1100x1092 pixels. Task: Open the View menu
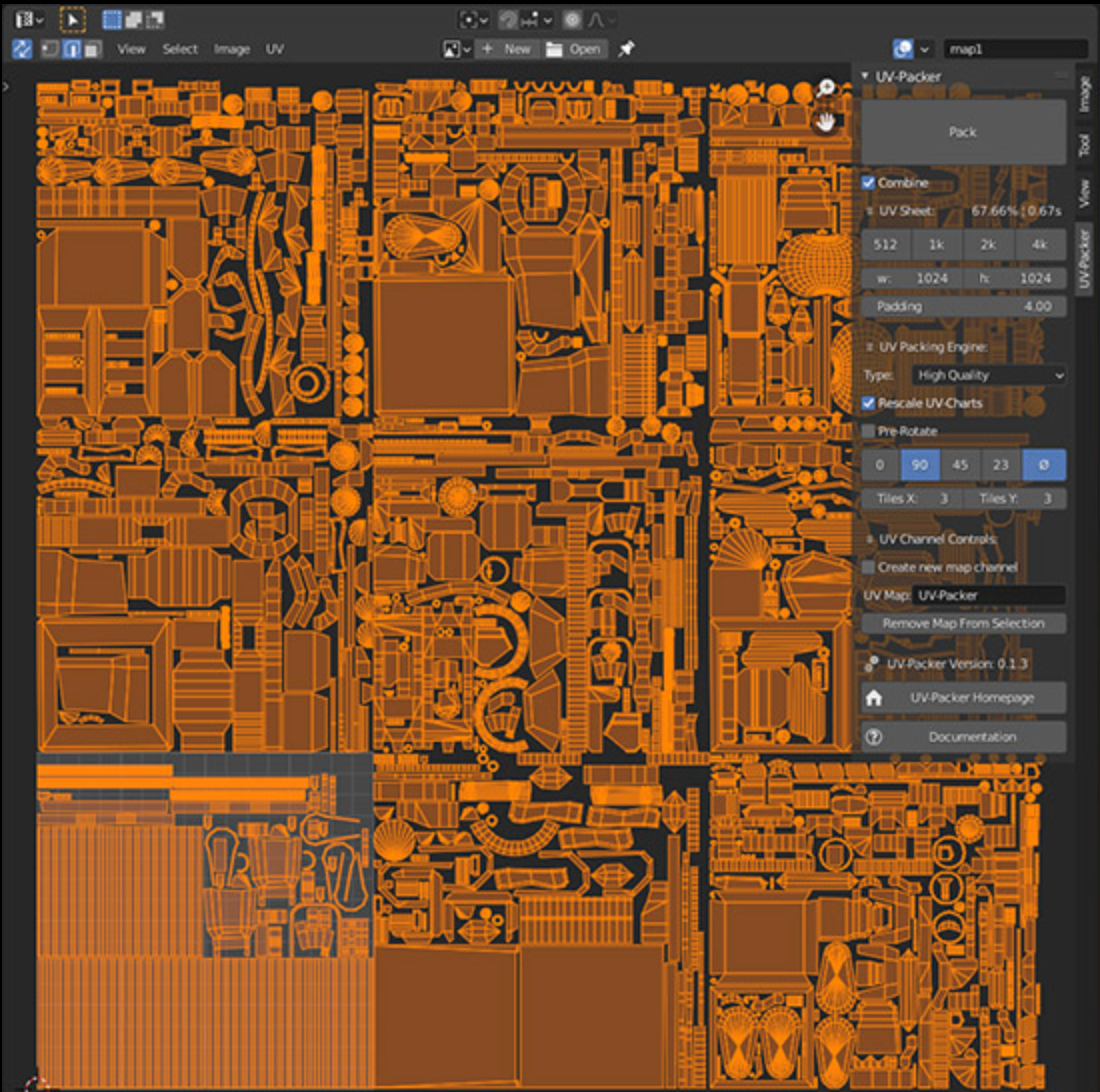pos(131,49)
